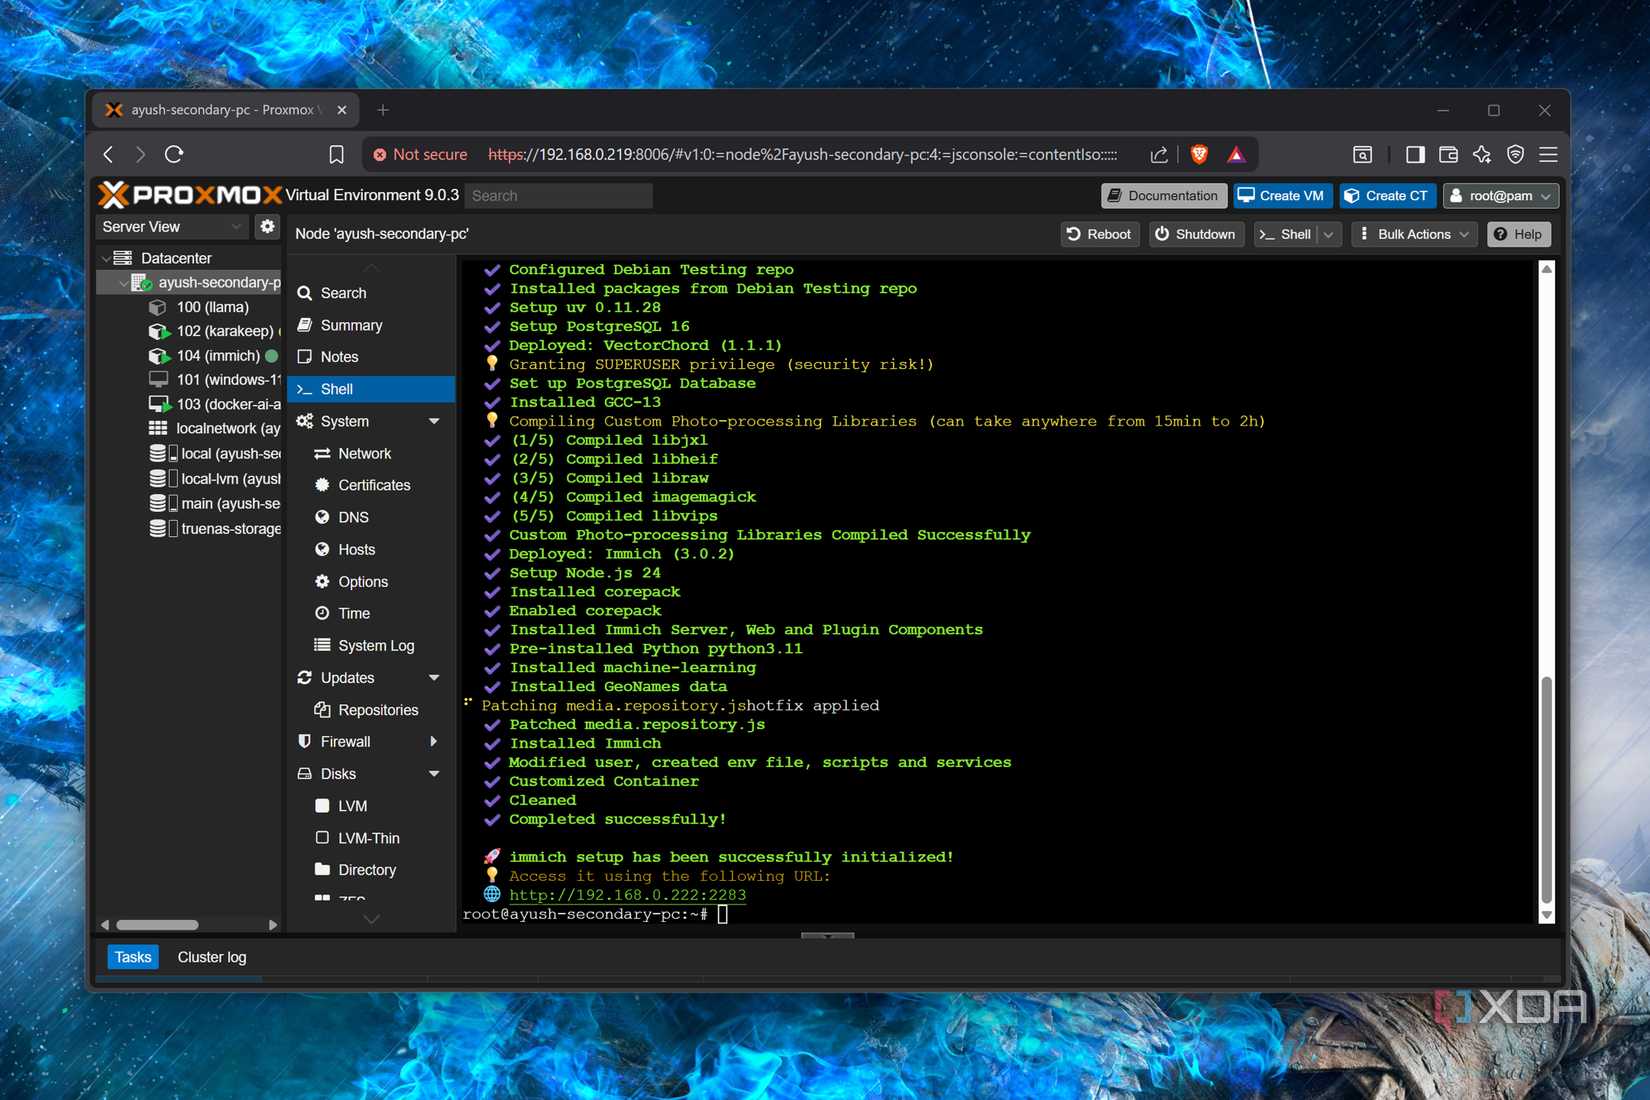Viewport: 1650px width, 1100px height.
Task: Bookmark this page with the bookmark icon
Action: (x=336, y=154)
